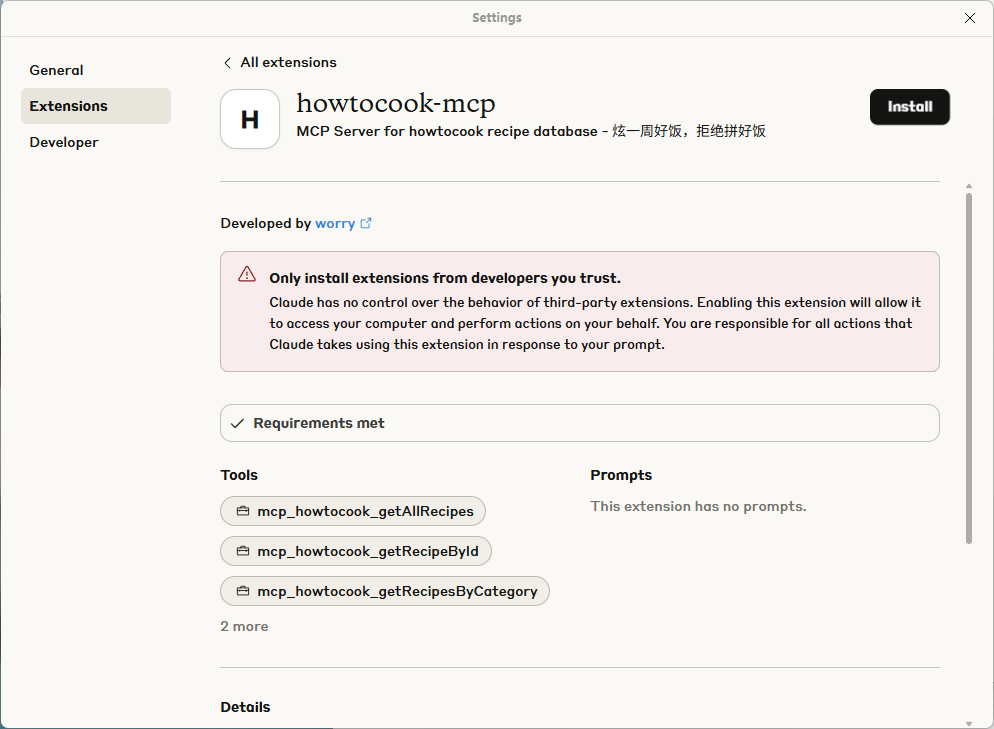Click the scrollbar down arrow
Screen dimensions: 994x729
969,723
